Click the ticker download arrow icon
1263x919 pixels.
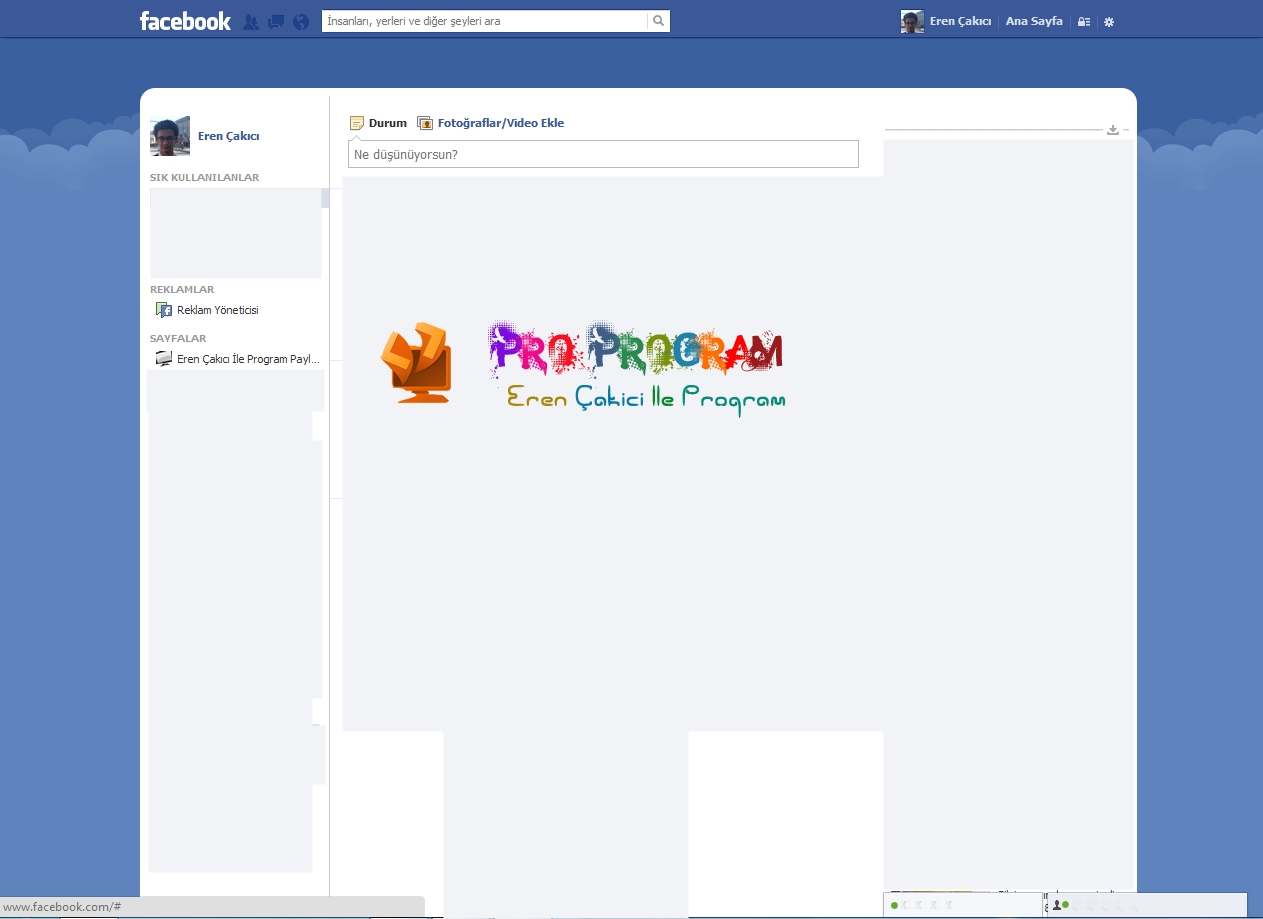click(x=1113, y=130)
